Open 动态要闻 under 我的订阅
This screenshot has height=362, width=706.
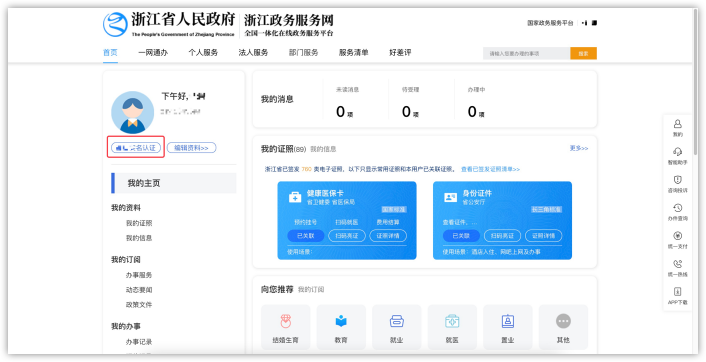tap(139, 290)
